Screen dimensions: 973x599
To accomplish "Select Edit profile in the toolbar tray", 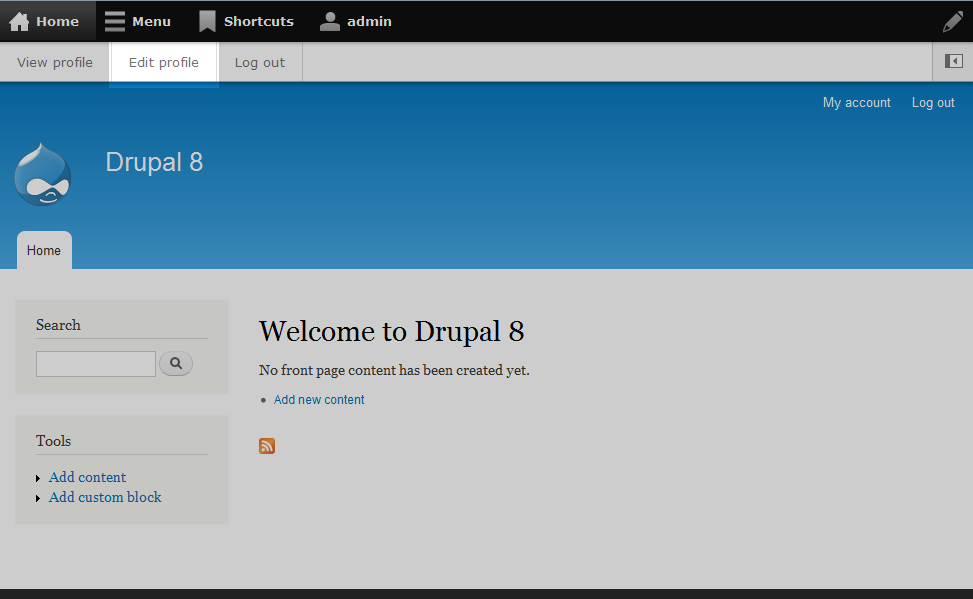I will (164, 62).
